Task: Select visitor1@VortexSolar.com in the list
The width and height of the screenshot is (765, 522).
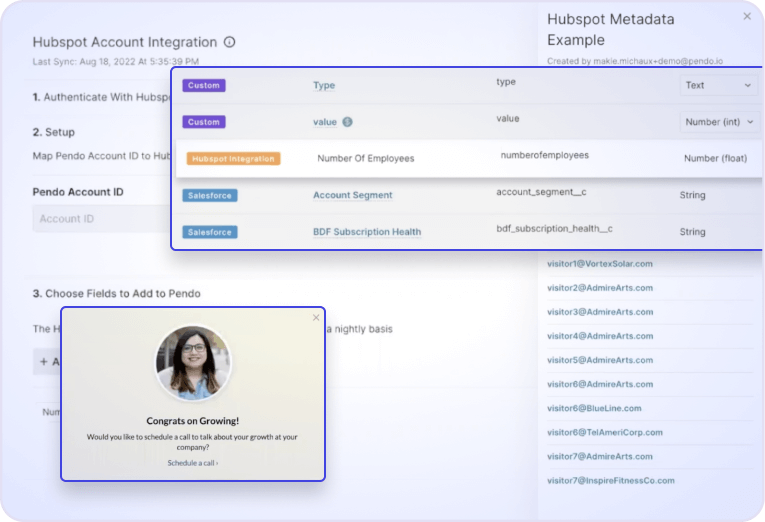Action: [x=600, y=263]
